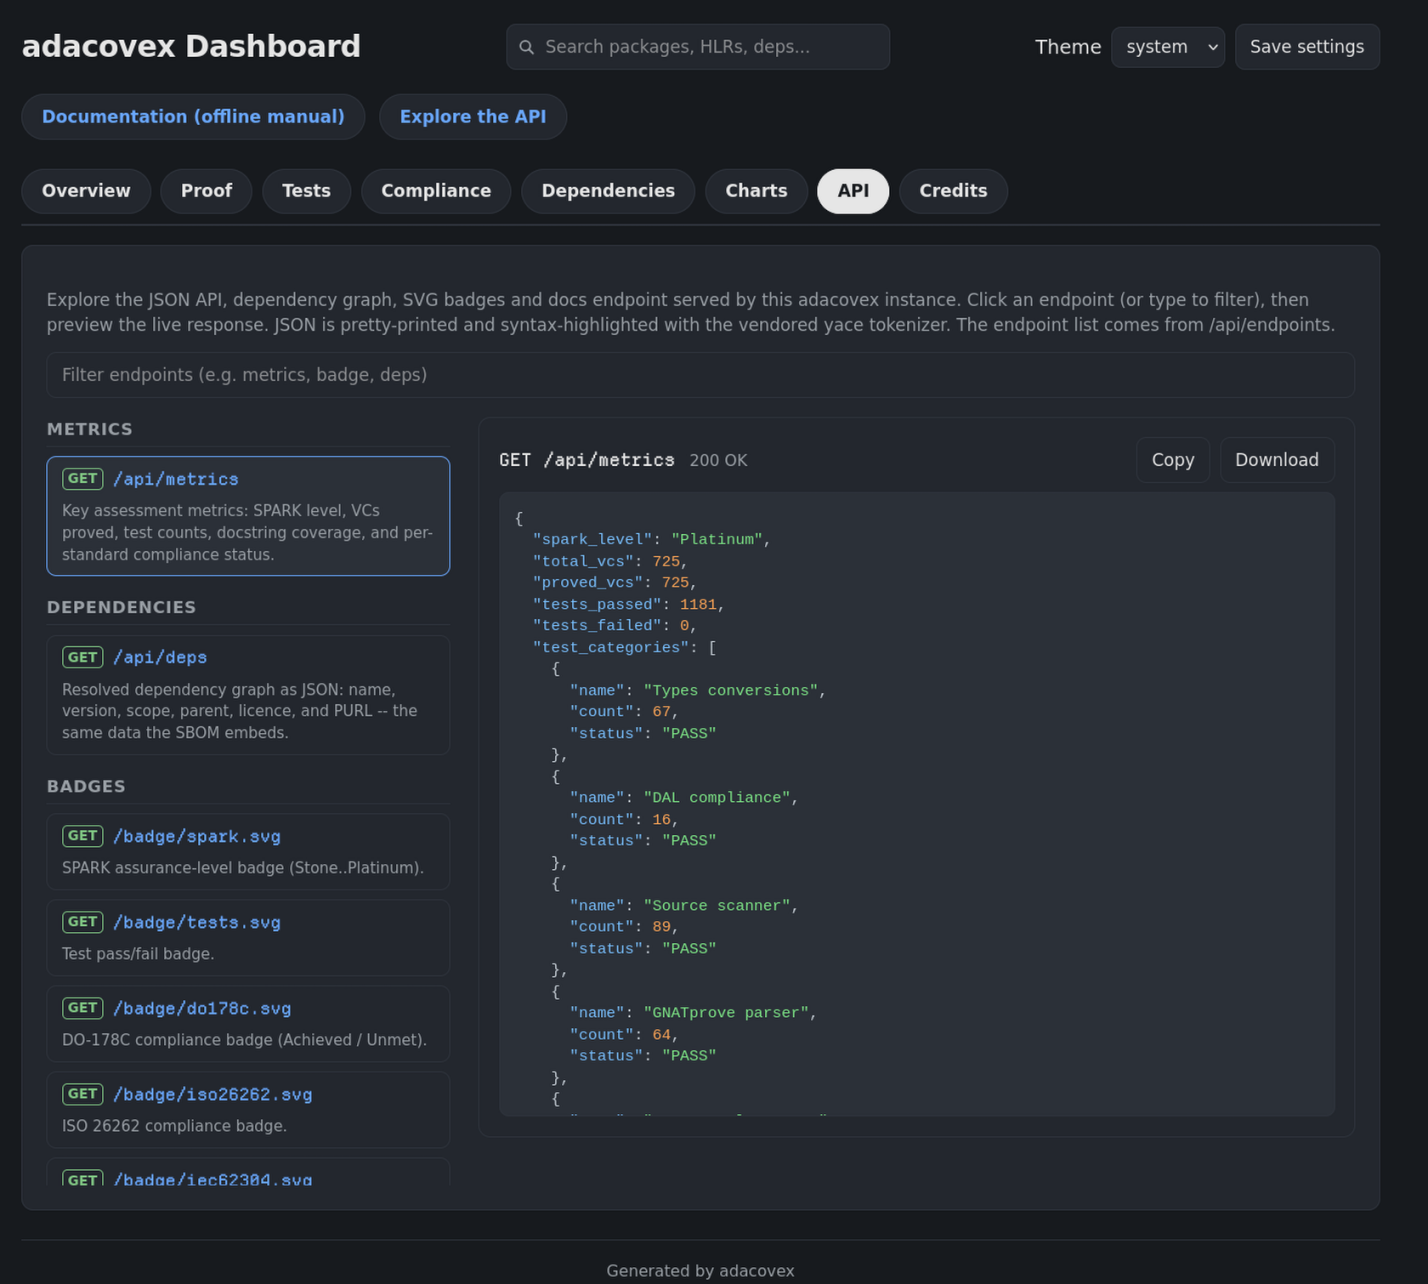Select the Compliance tab
Image resolution: width=1428 pixels, height=1284 pixels.
pyautogui.click(x=436, y=191)
